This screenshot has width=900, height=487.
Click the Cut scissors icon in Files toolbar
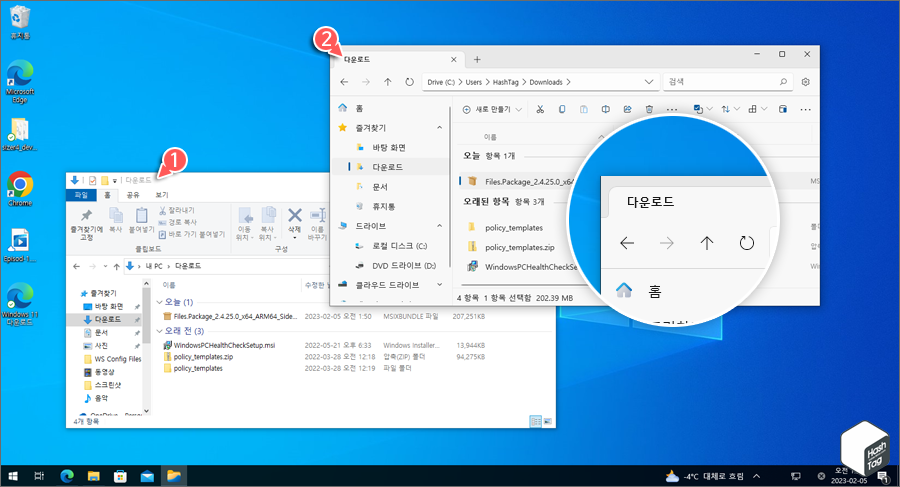(540, 109)
